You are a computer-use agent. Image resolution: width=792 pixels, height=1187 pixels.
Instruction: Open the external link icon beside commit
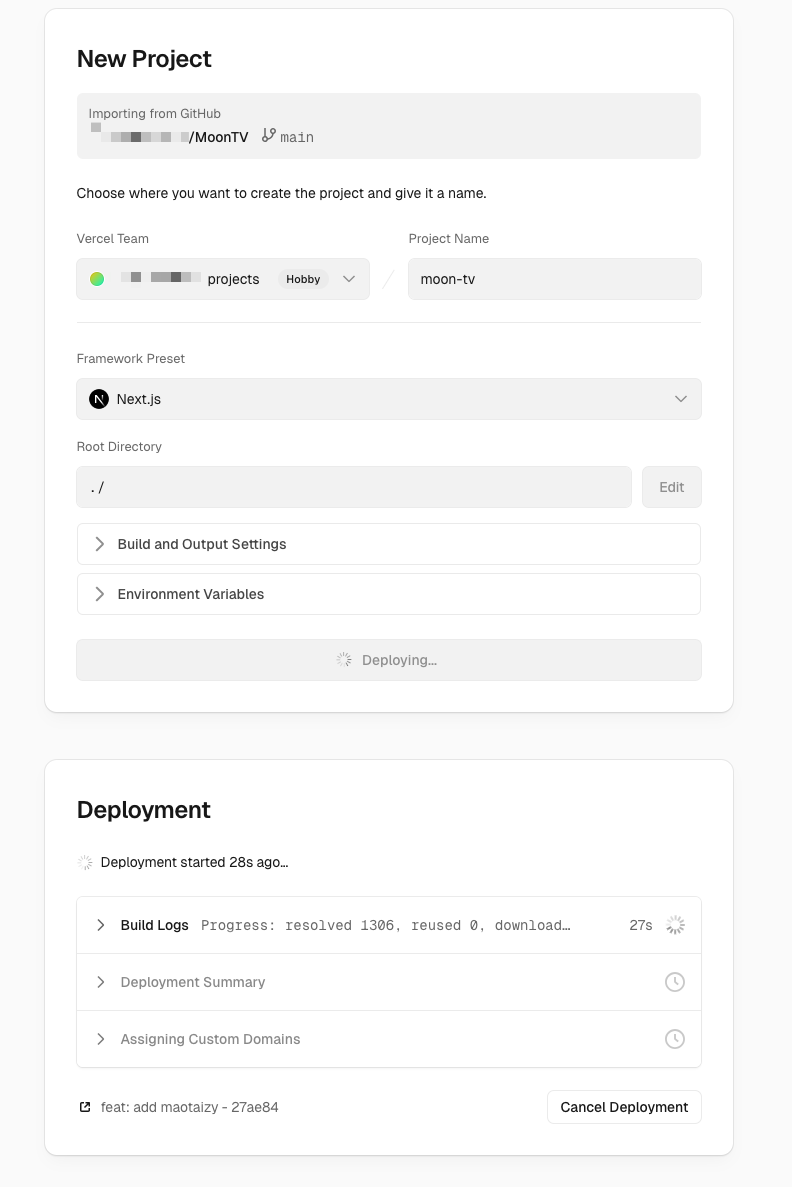(x=86, y=1108)
